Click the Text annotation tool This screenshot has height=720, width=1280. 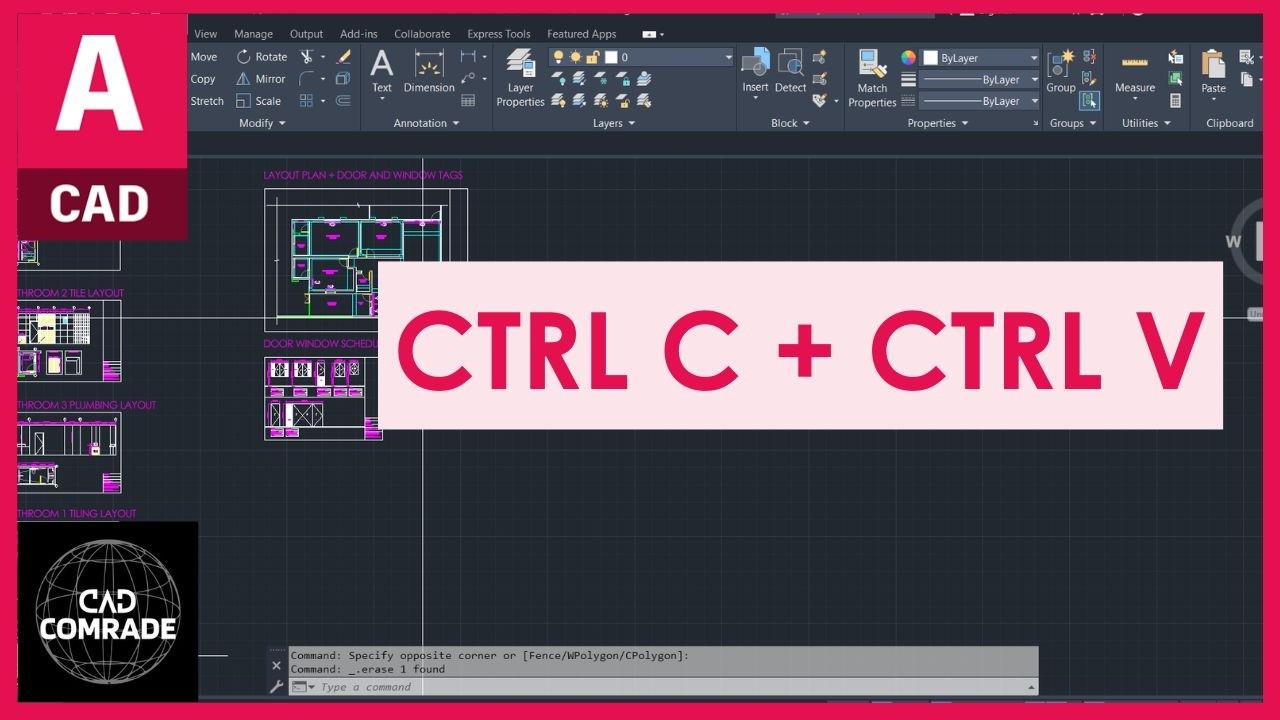point(382,72)
